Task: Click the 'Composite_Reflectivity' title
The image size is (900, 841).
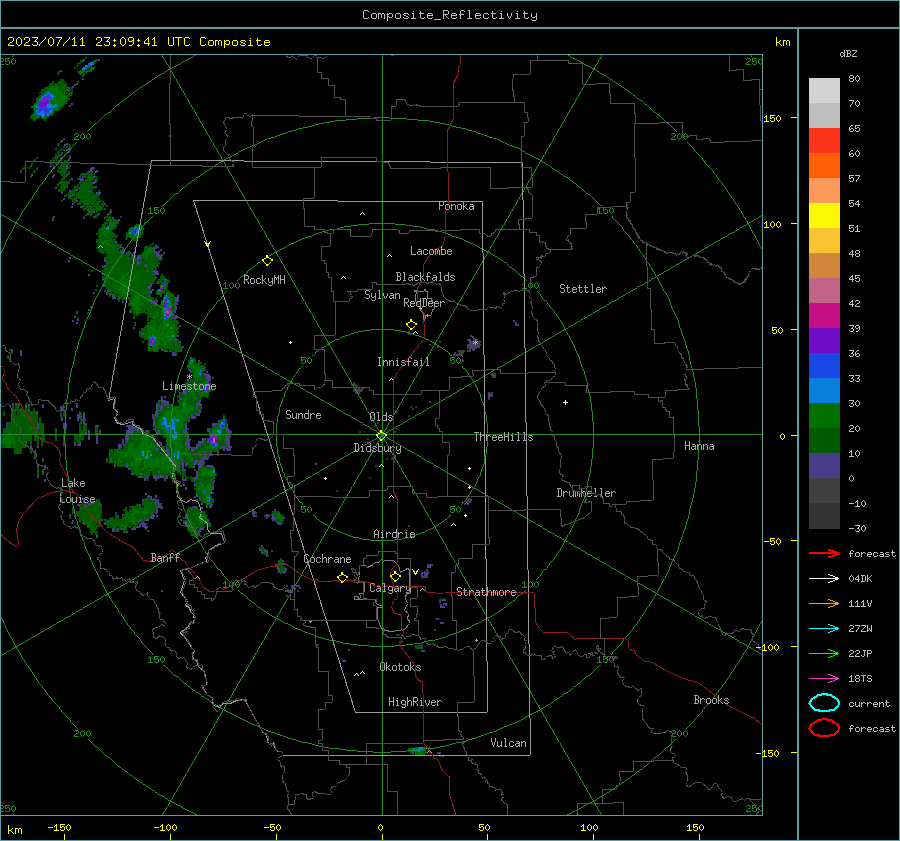Action: (450, 15)
